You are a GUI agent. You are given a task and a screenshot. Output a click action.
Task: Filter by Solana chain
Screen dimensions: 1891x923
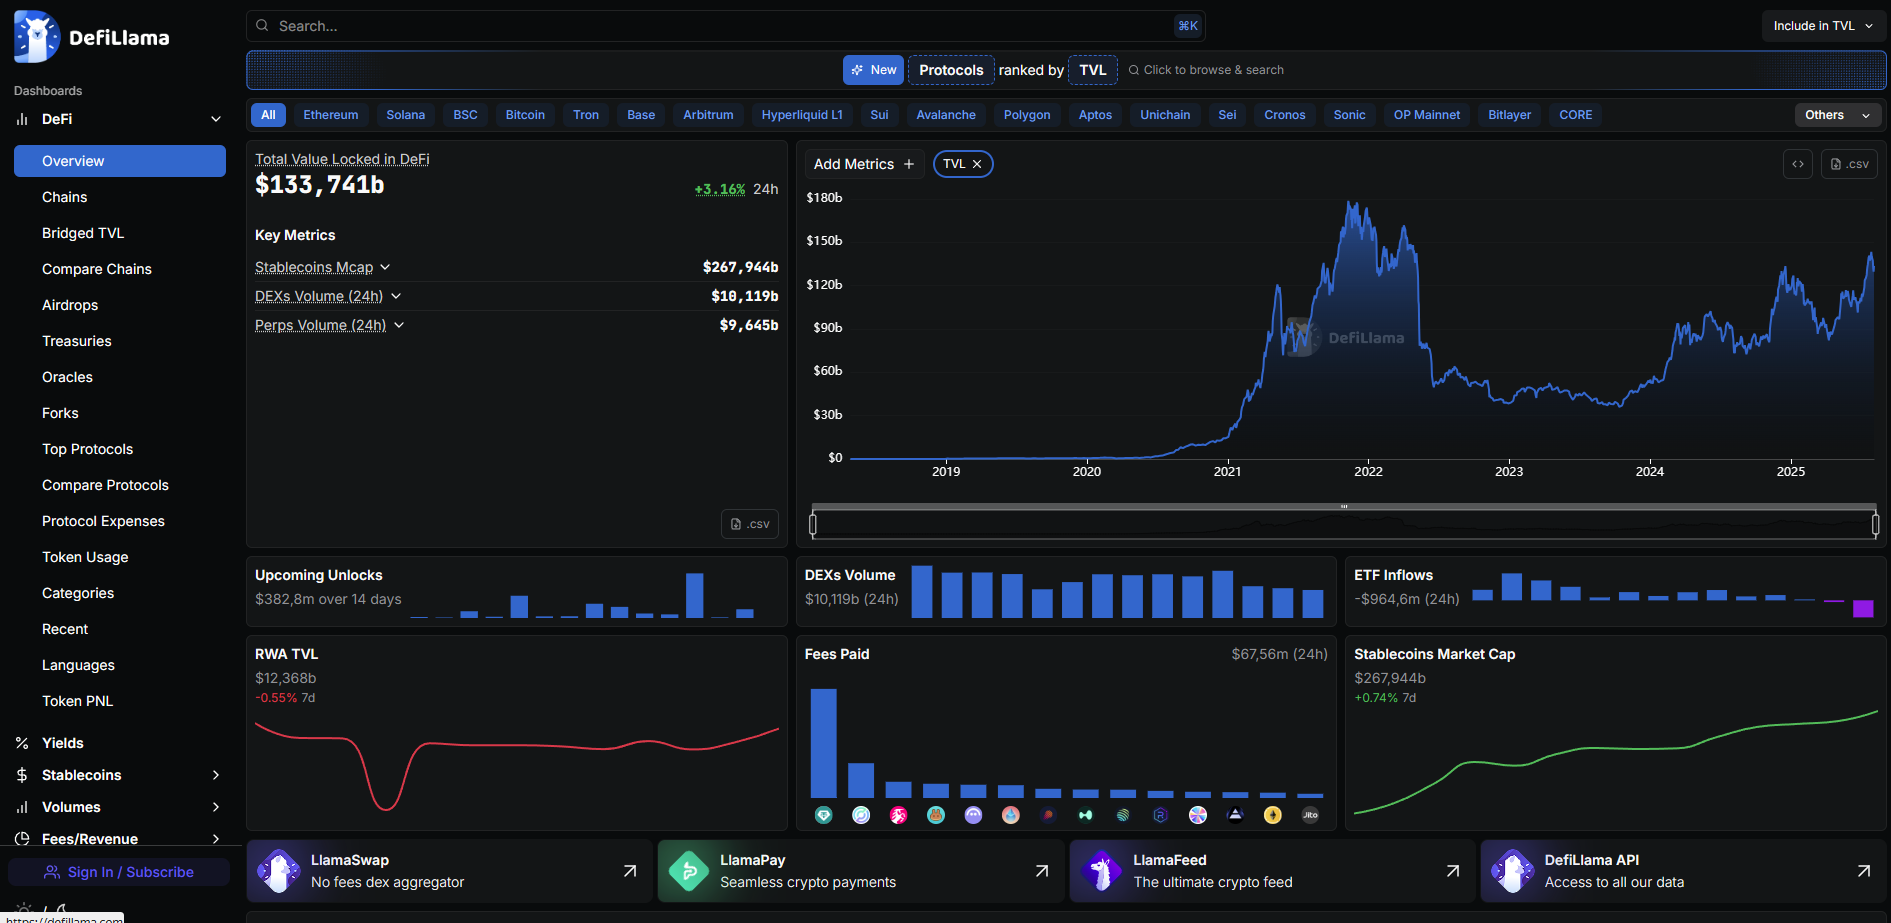tap(406, 115)
